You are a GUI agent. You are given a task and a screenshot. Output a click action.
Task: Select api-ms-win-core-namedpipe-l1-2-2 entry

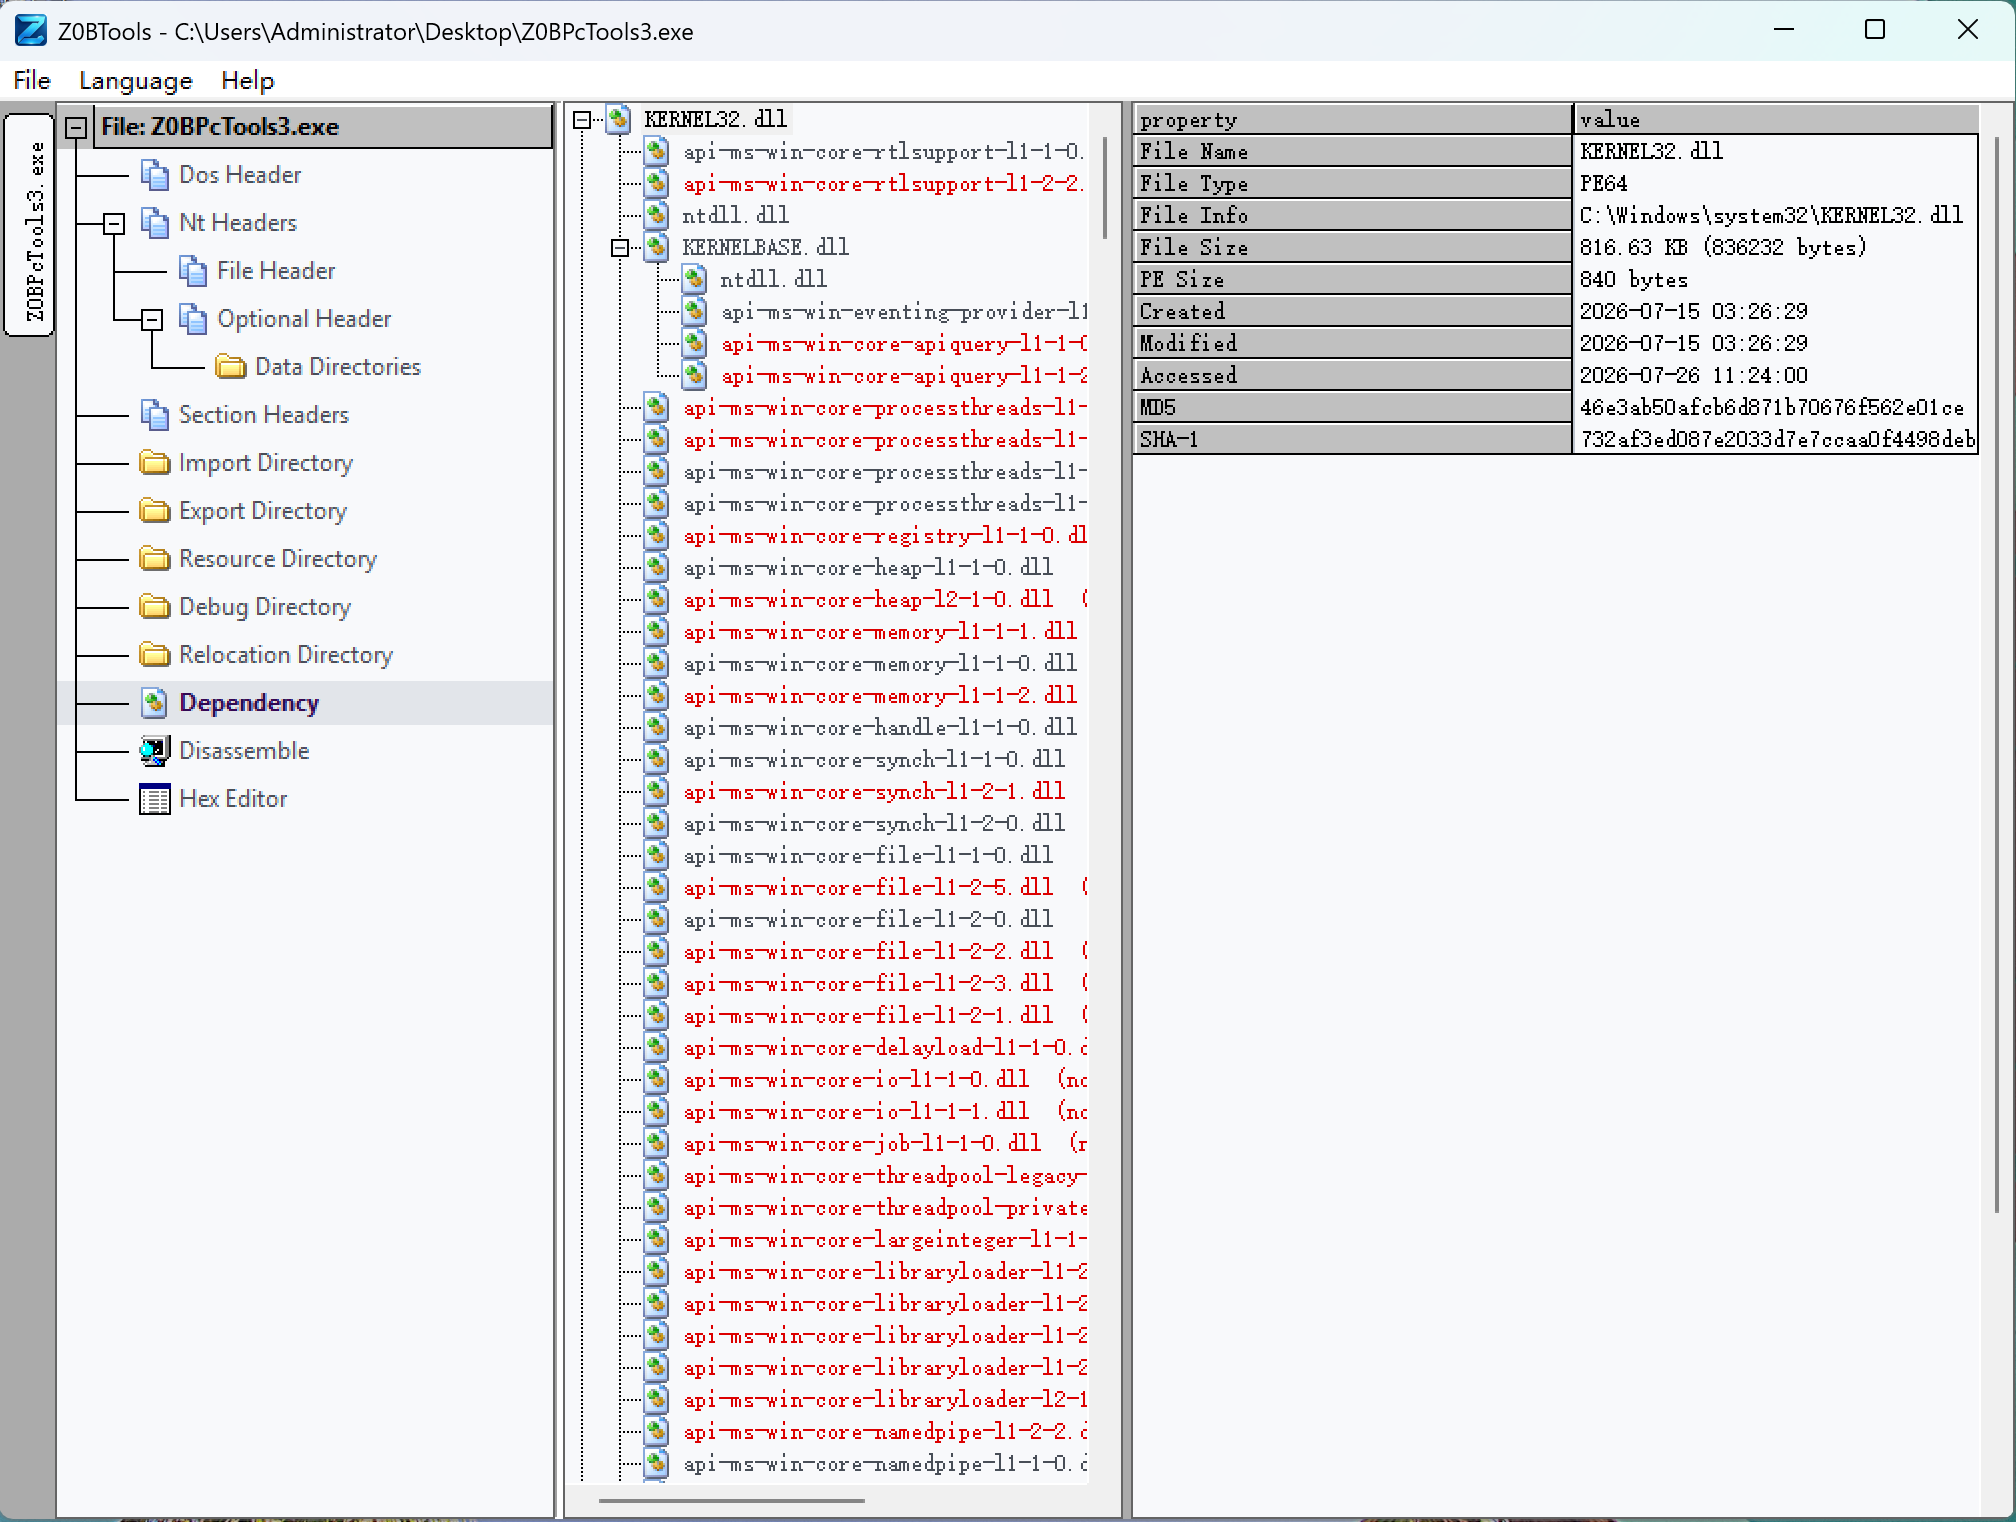point(885,1431)
